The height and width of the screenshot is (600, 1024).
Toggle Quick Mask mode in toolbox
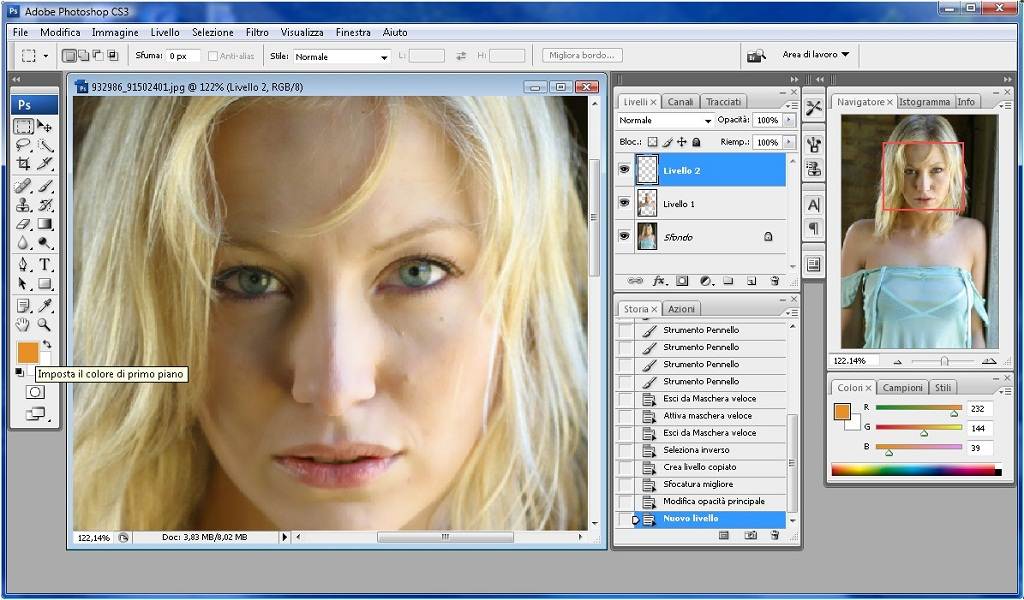(34, 392)
